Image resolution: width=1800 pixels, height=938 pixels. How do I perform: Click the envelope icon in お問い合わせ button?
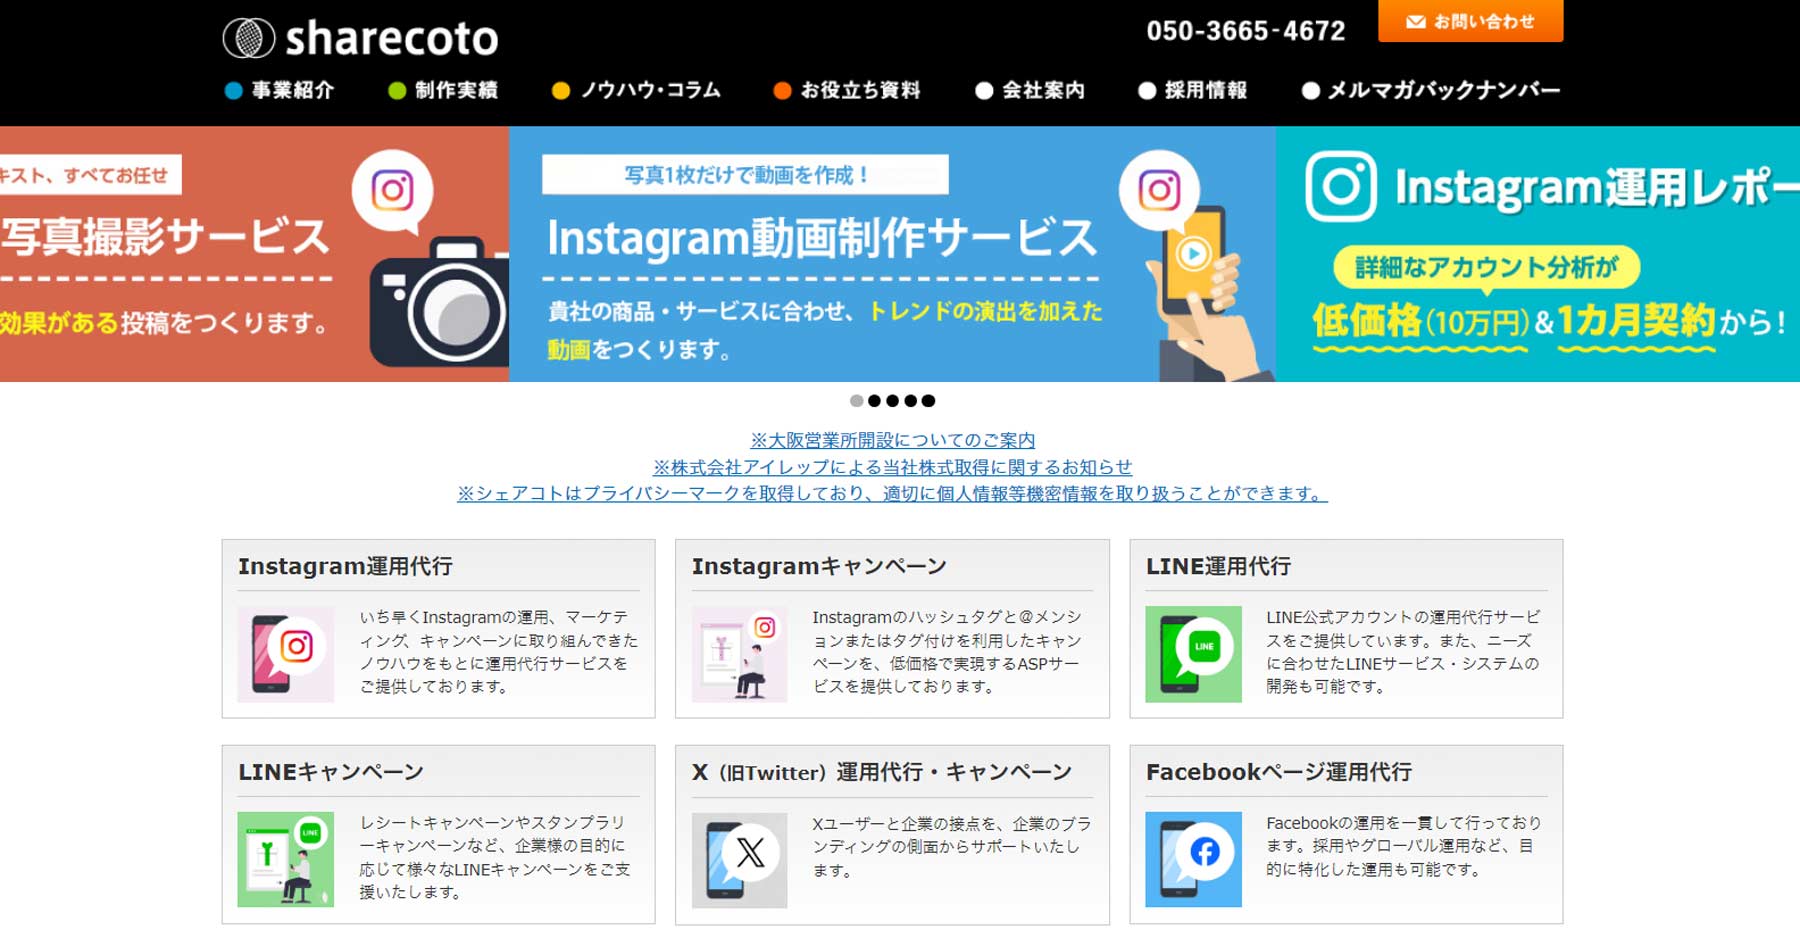pos(1415,21)
